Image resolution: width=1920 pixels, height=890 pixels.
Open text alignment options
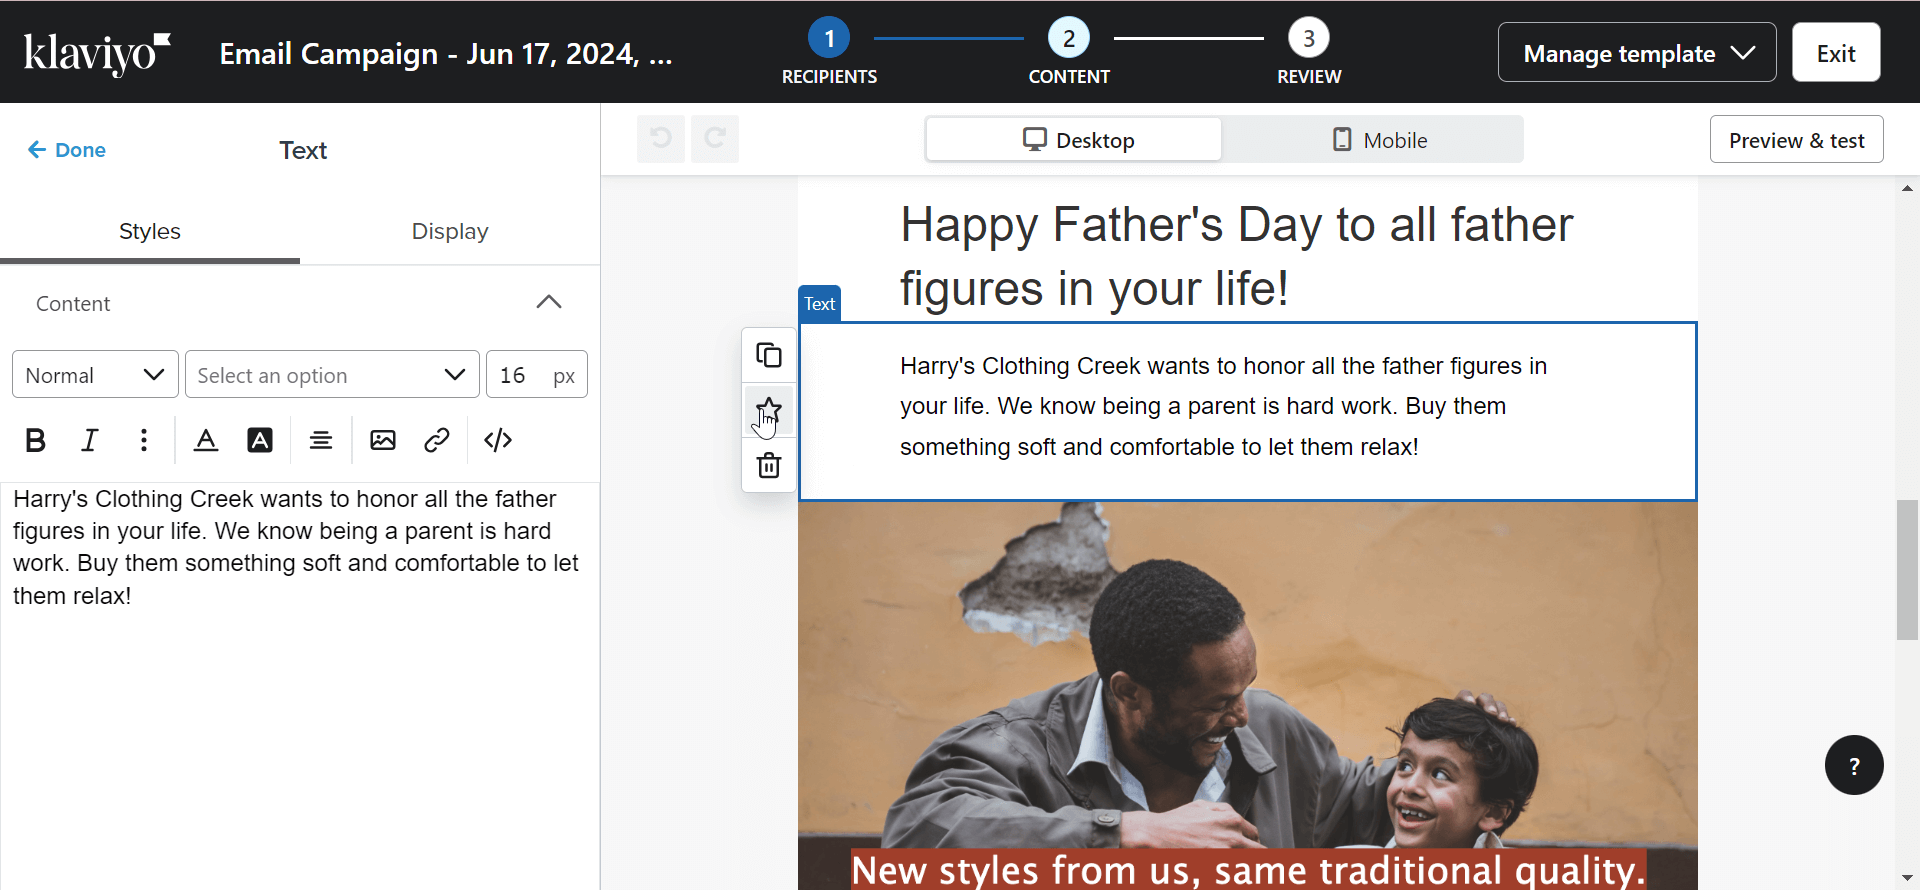click(321, 440)
